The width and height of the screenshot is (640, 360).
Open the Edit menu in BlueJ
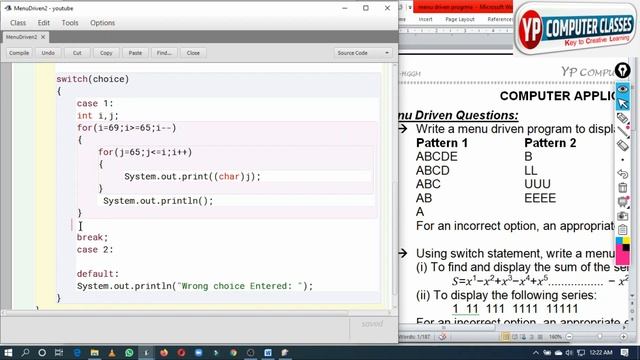pyautogui.click(x=44, y=23)
